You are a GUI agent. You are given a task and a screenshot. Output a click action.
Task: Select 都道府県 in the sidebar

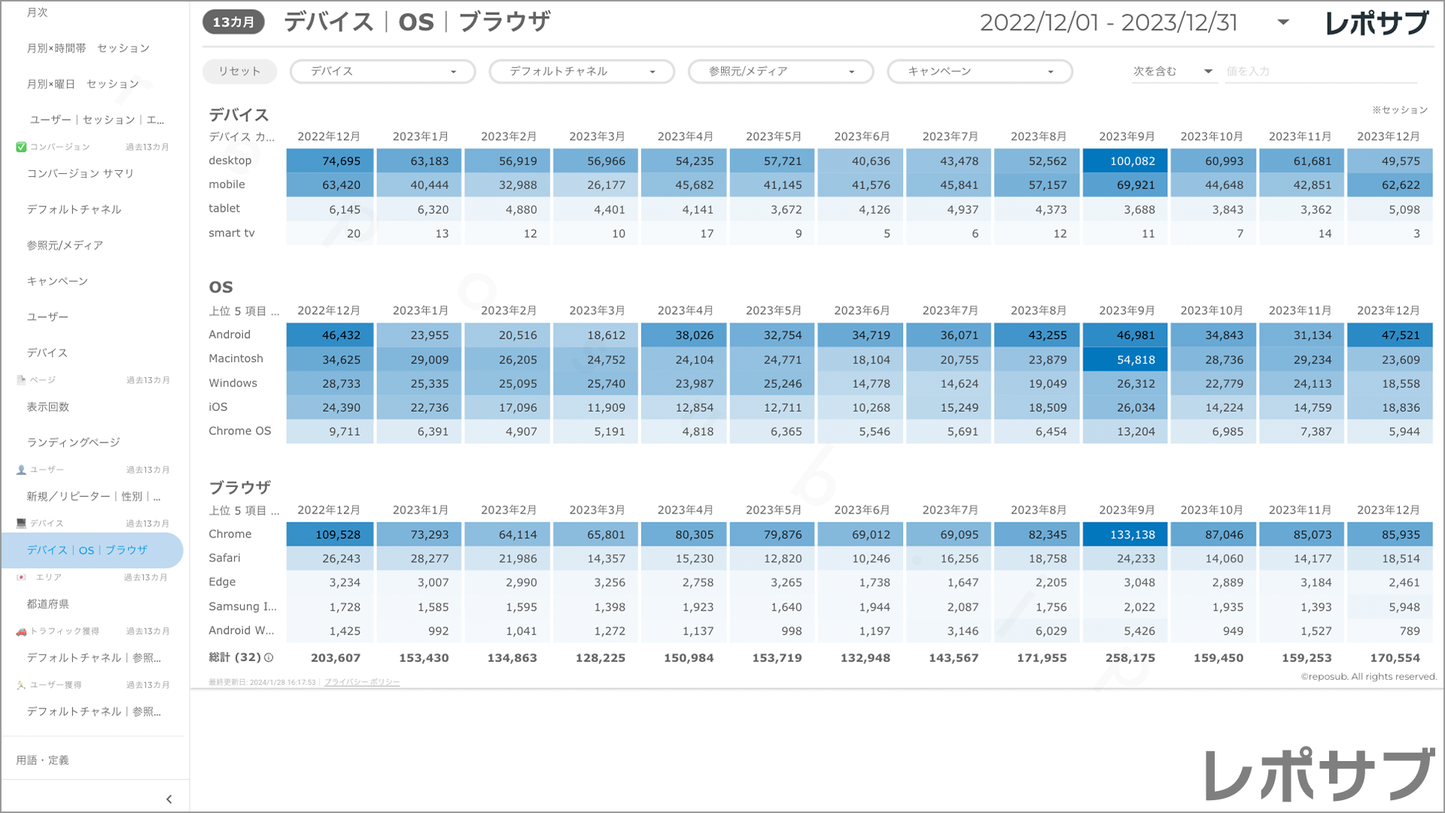(x=48, y=604)
